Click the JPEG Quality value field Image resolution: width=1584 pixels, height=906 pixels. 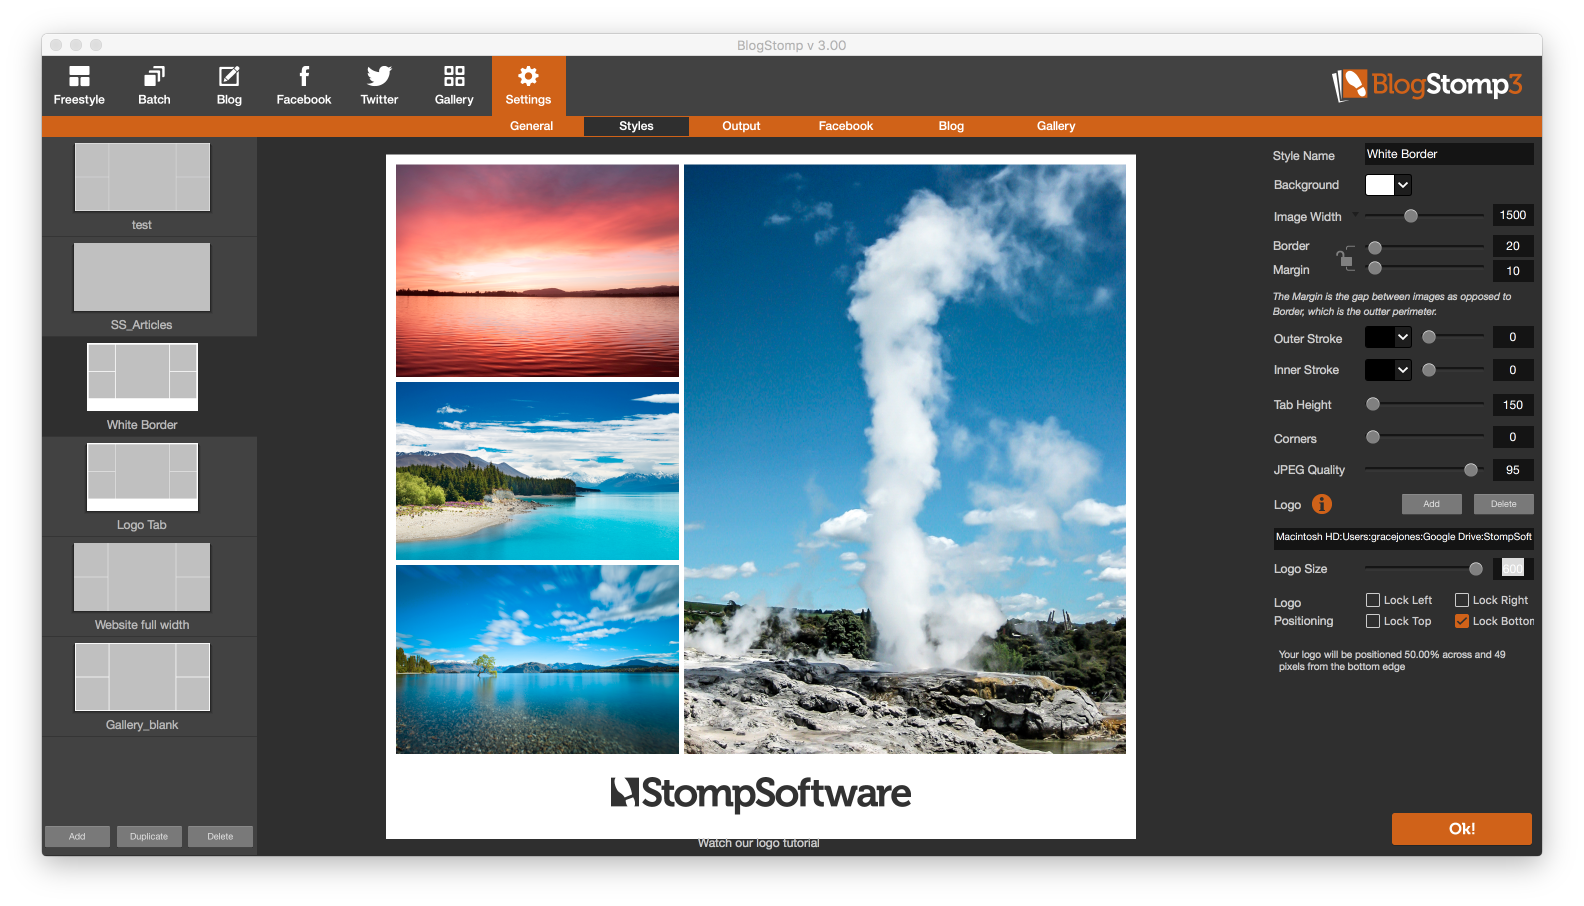pos(1513,470)
